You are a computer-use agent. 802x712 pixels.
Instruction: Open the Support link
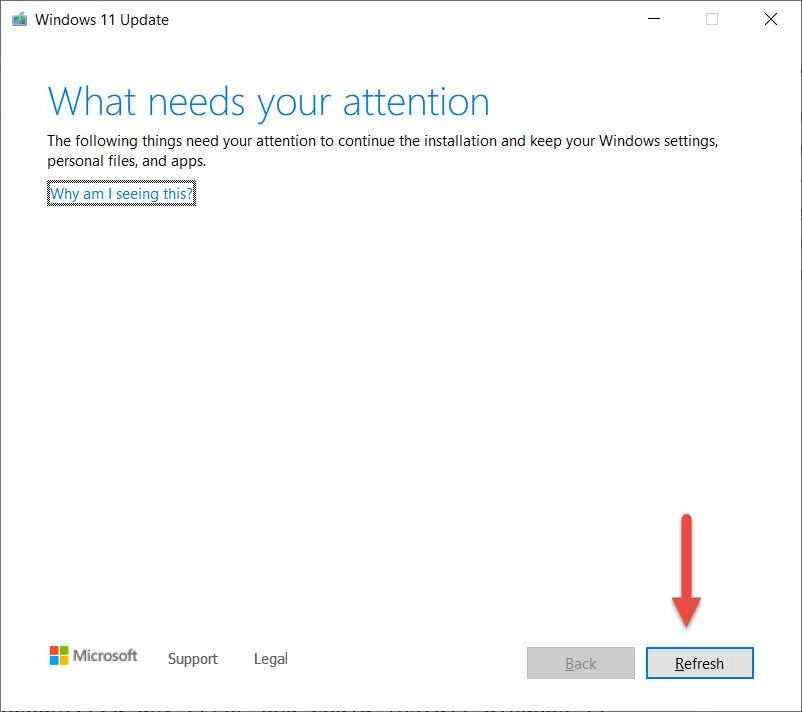193,658
